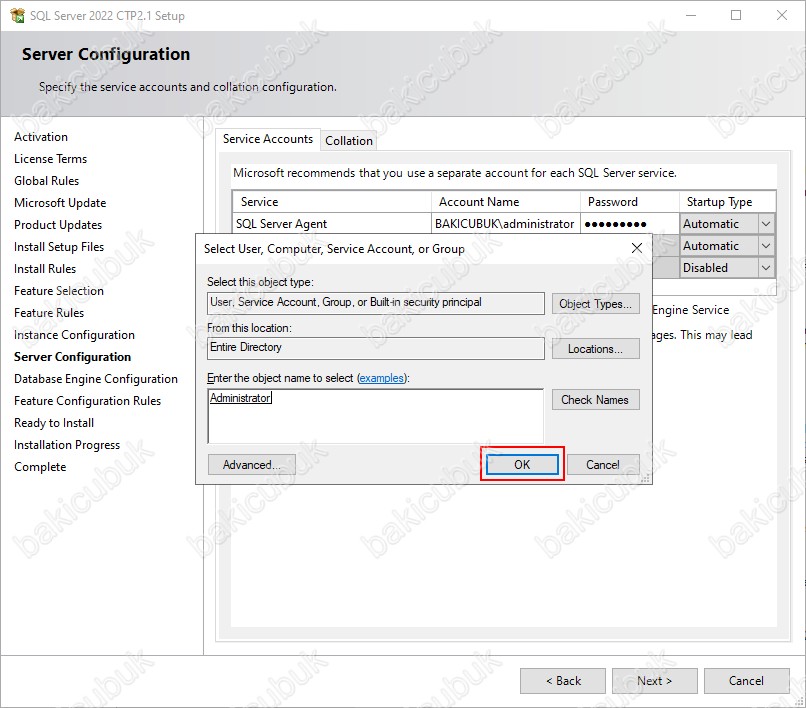Open the second Automatic startup type dropdown
Image resolution: width=806 pixels, height=708 pixels.
tap(765, 246)
